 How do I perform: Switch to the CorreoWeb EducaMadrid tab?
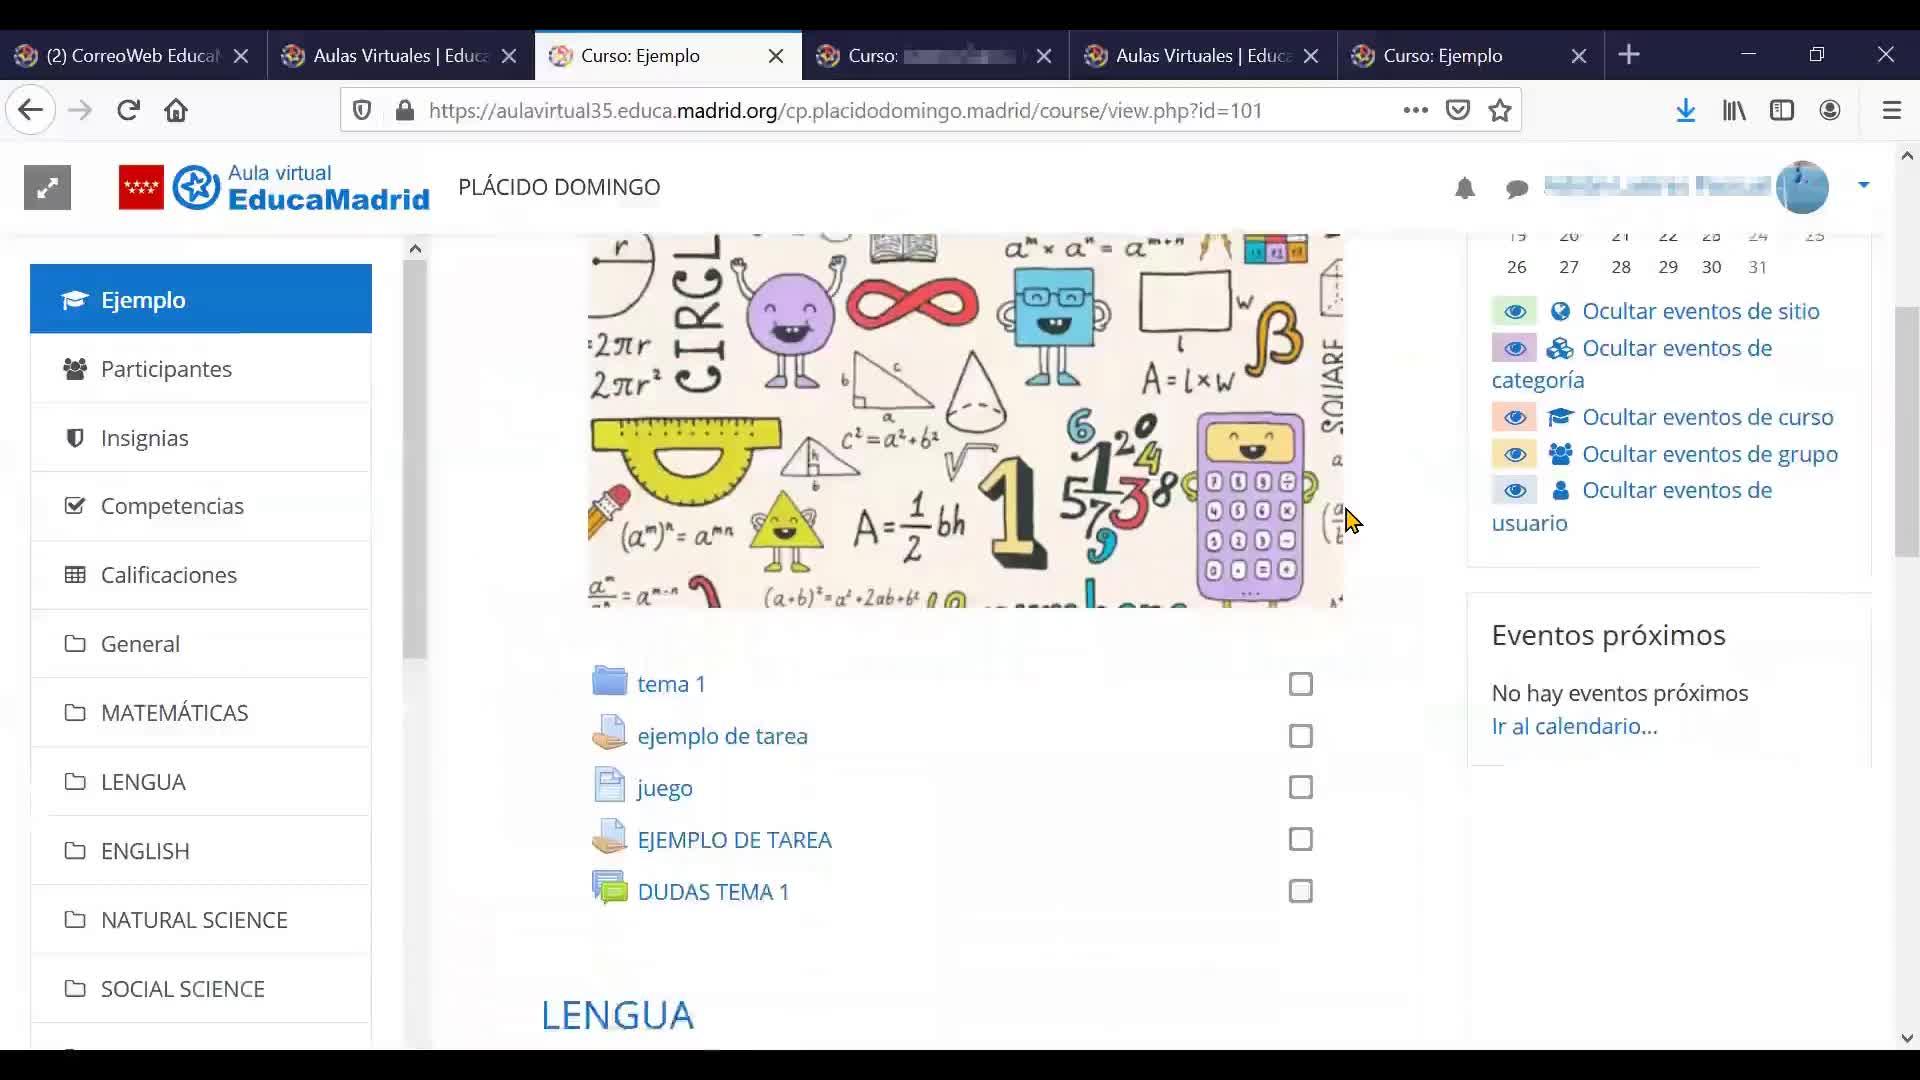130,56
